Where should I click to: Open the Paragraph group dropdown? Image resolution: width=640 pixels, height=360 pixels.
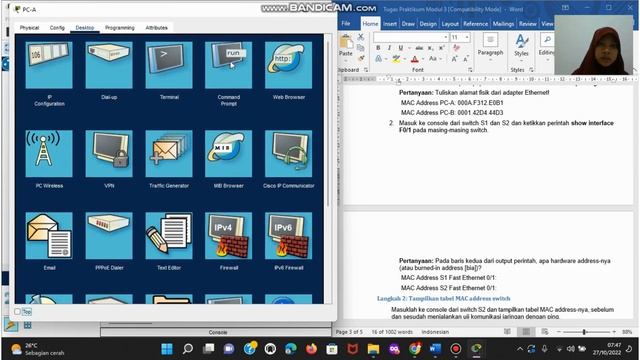[490, 48]
